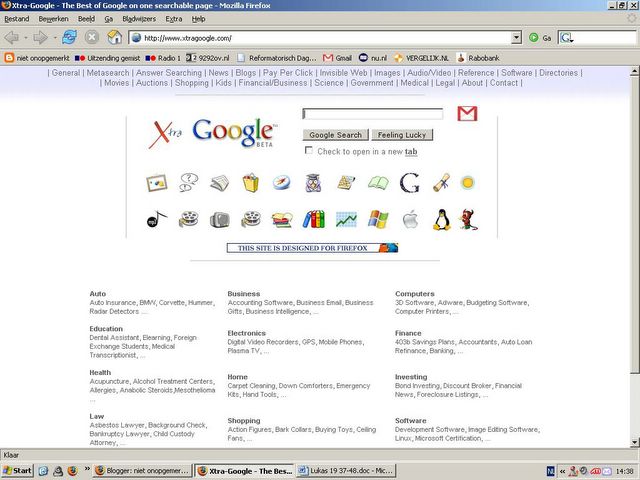
Task: Switch to Lukas 19 37-48.doc taskbar window
Action: coord(346,471)
